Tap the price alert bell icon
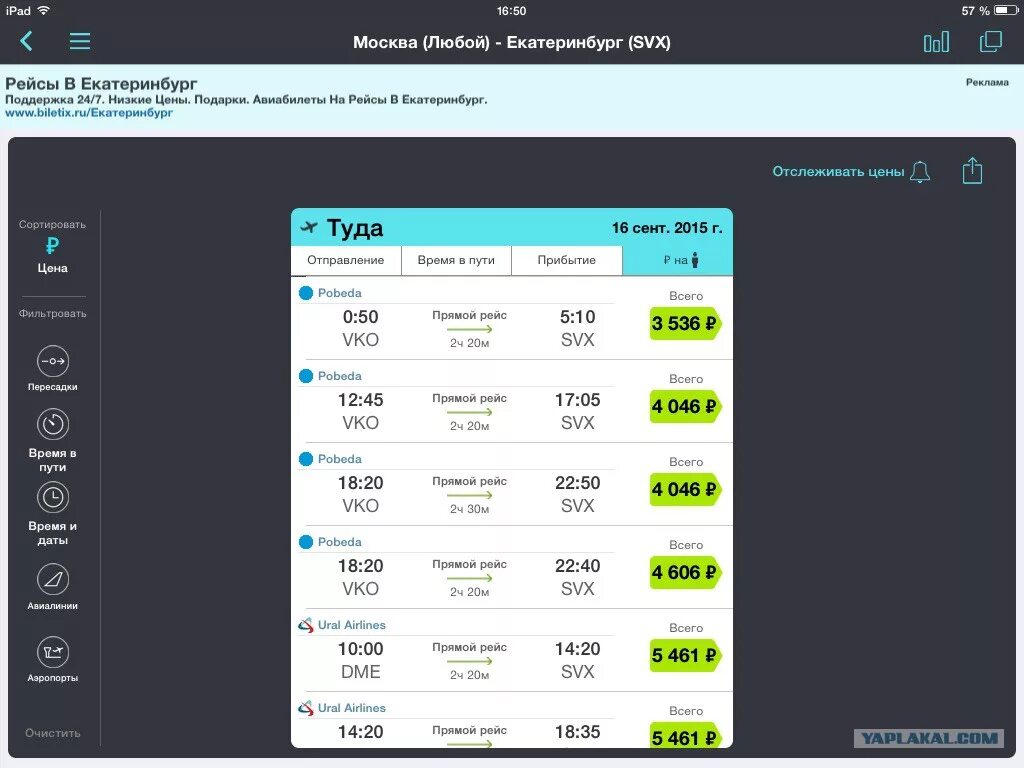 coord(920,172)
